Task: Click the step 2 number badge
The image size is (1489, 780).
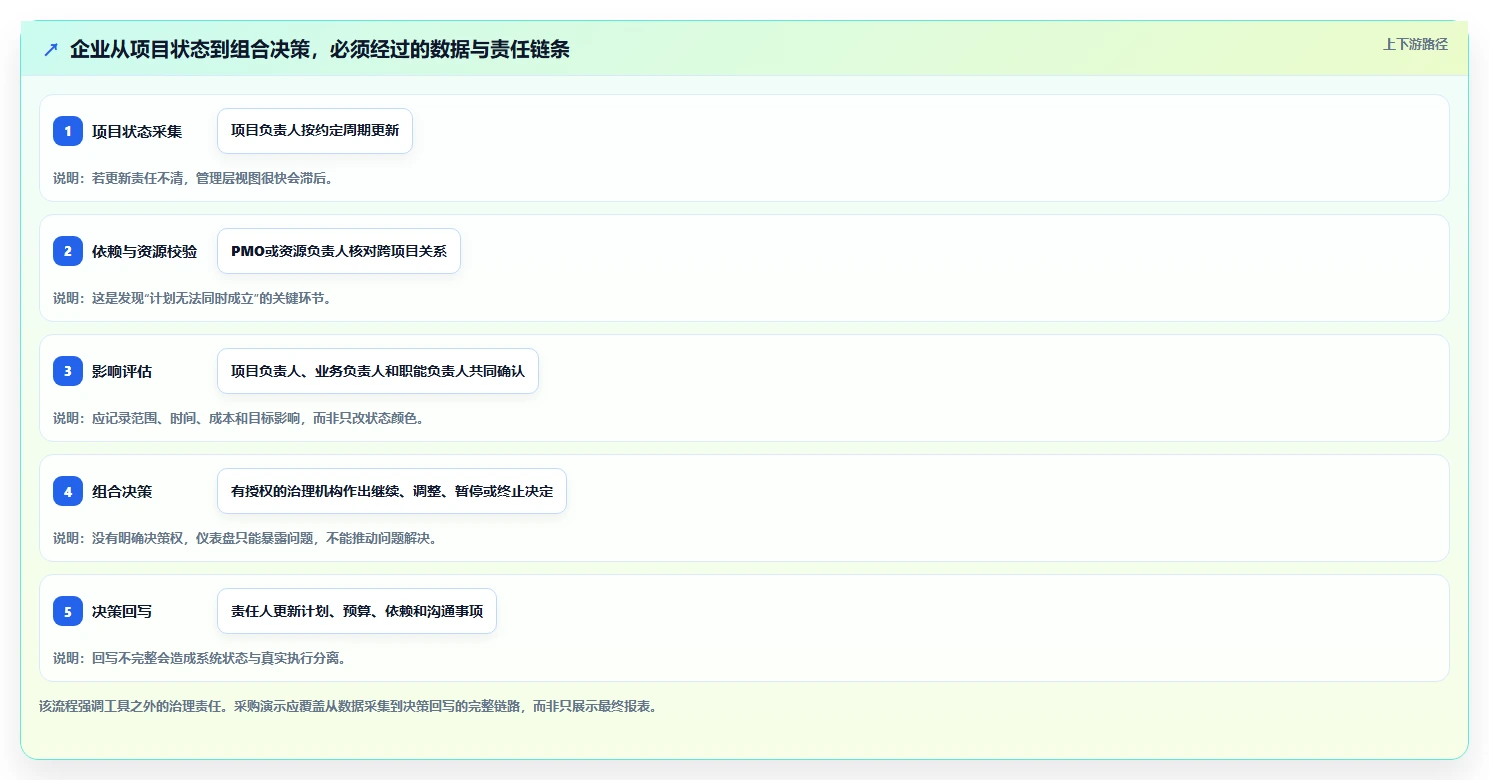Action: [x=68, y=251]
